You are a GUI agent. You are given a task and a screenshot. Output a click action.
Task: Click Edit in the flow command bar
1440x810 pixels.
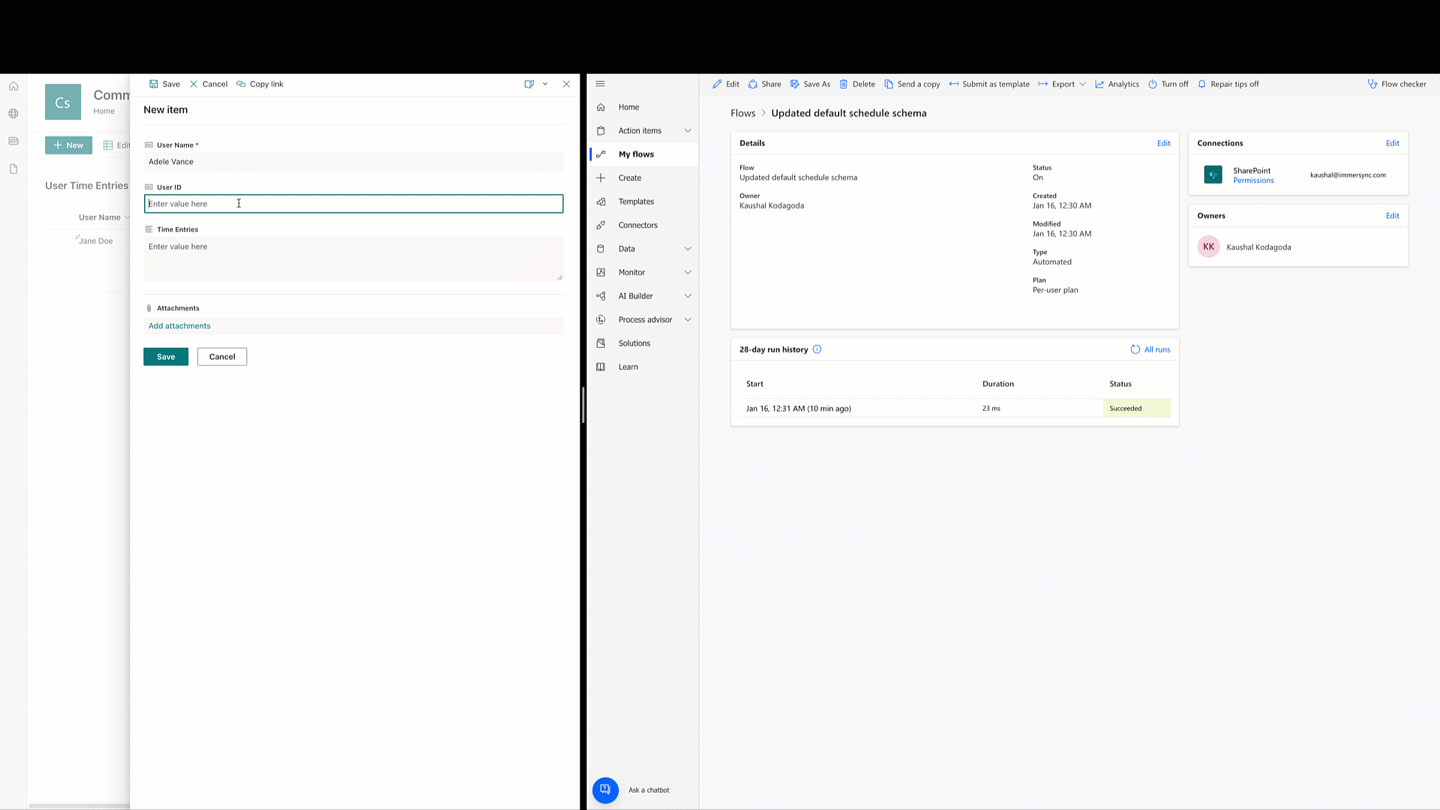726,84
